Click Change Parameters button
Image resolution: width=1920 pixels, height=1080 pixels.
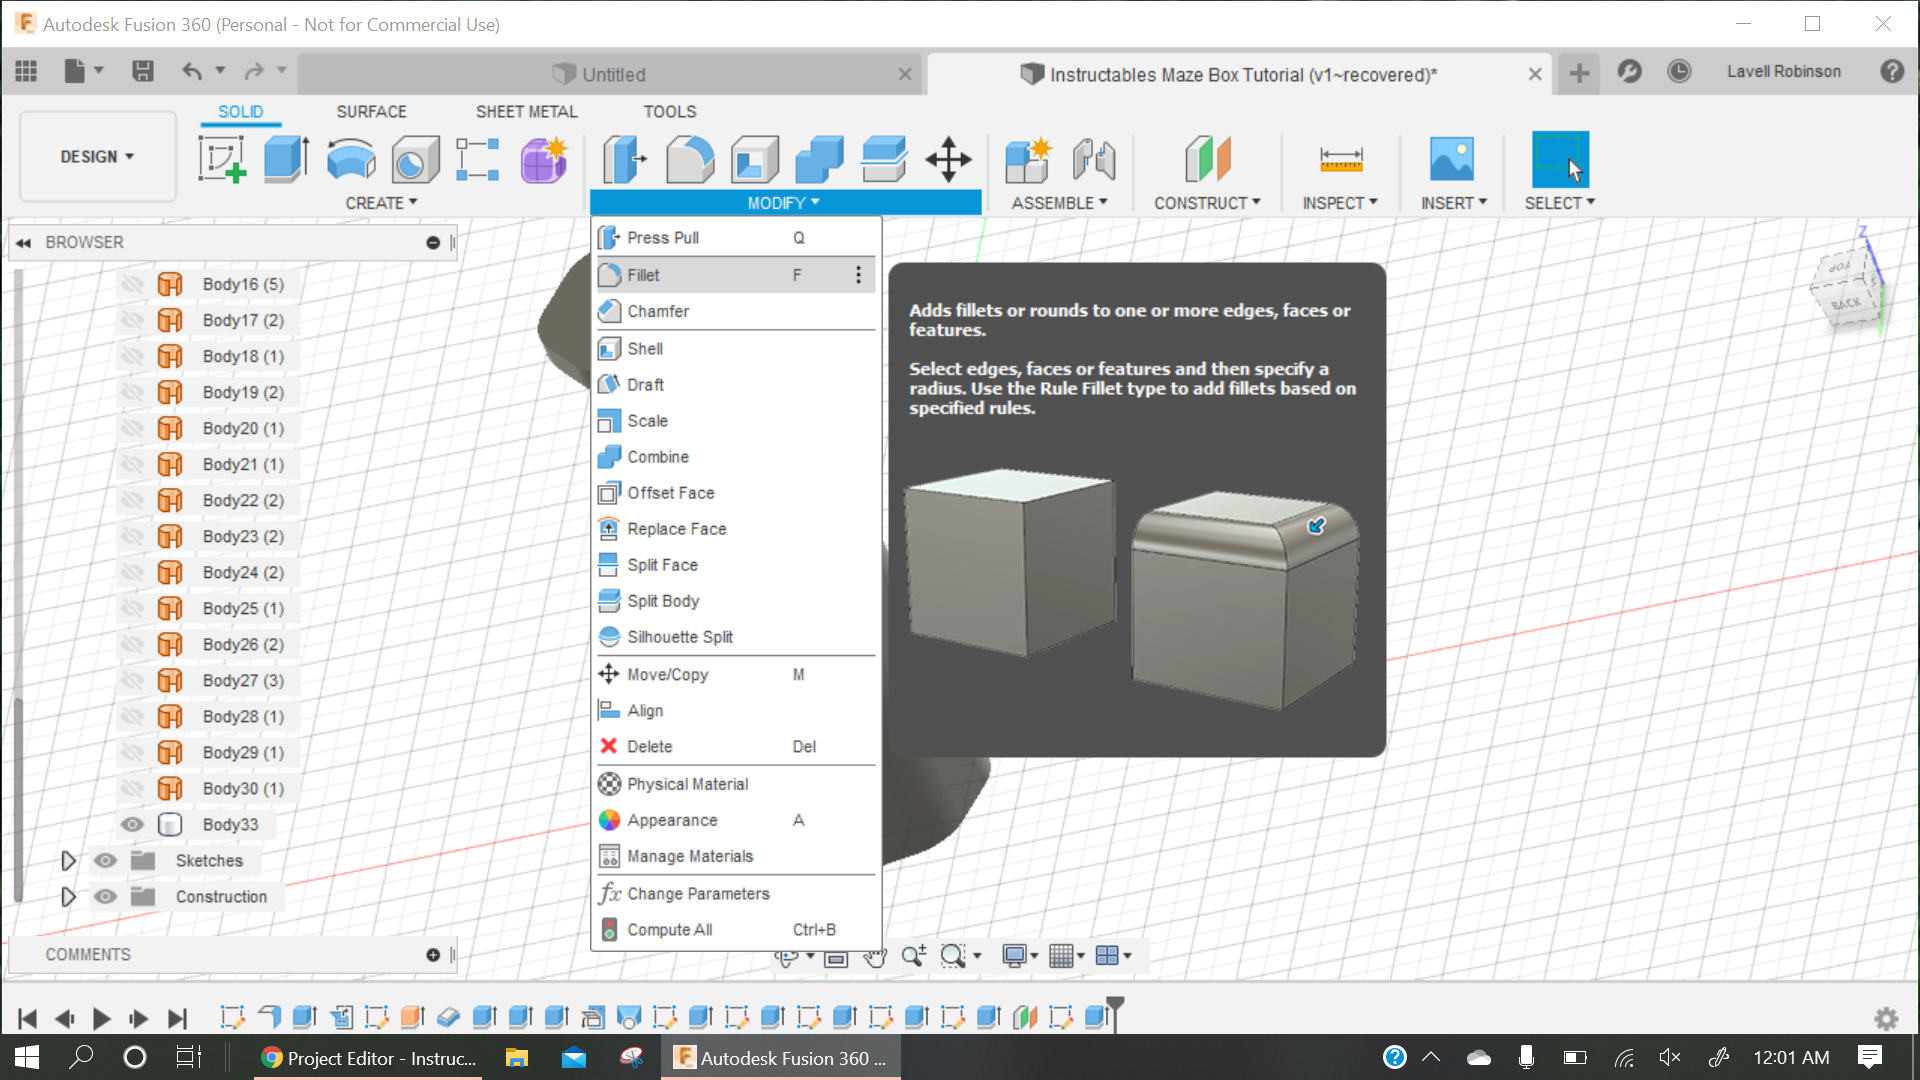click(x=698, y=893)
